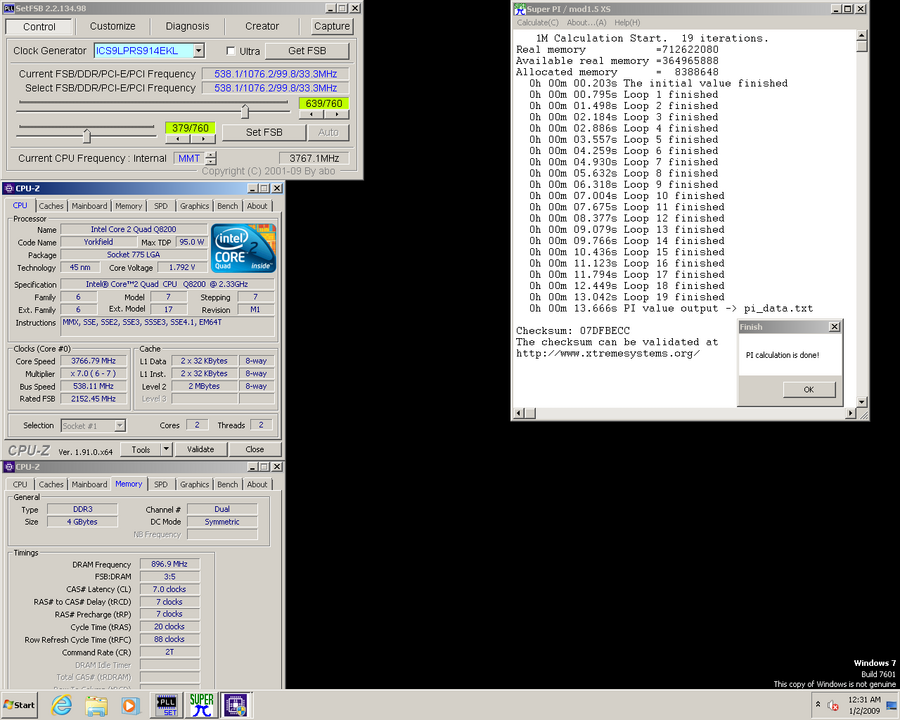The width and height of the screenshot is (900, 720).
Task: Open Windows Explorer folder icon in taskbar
Action: [96, 705]
